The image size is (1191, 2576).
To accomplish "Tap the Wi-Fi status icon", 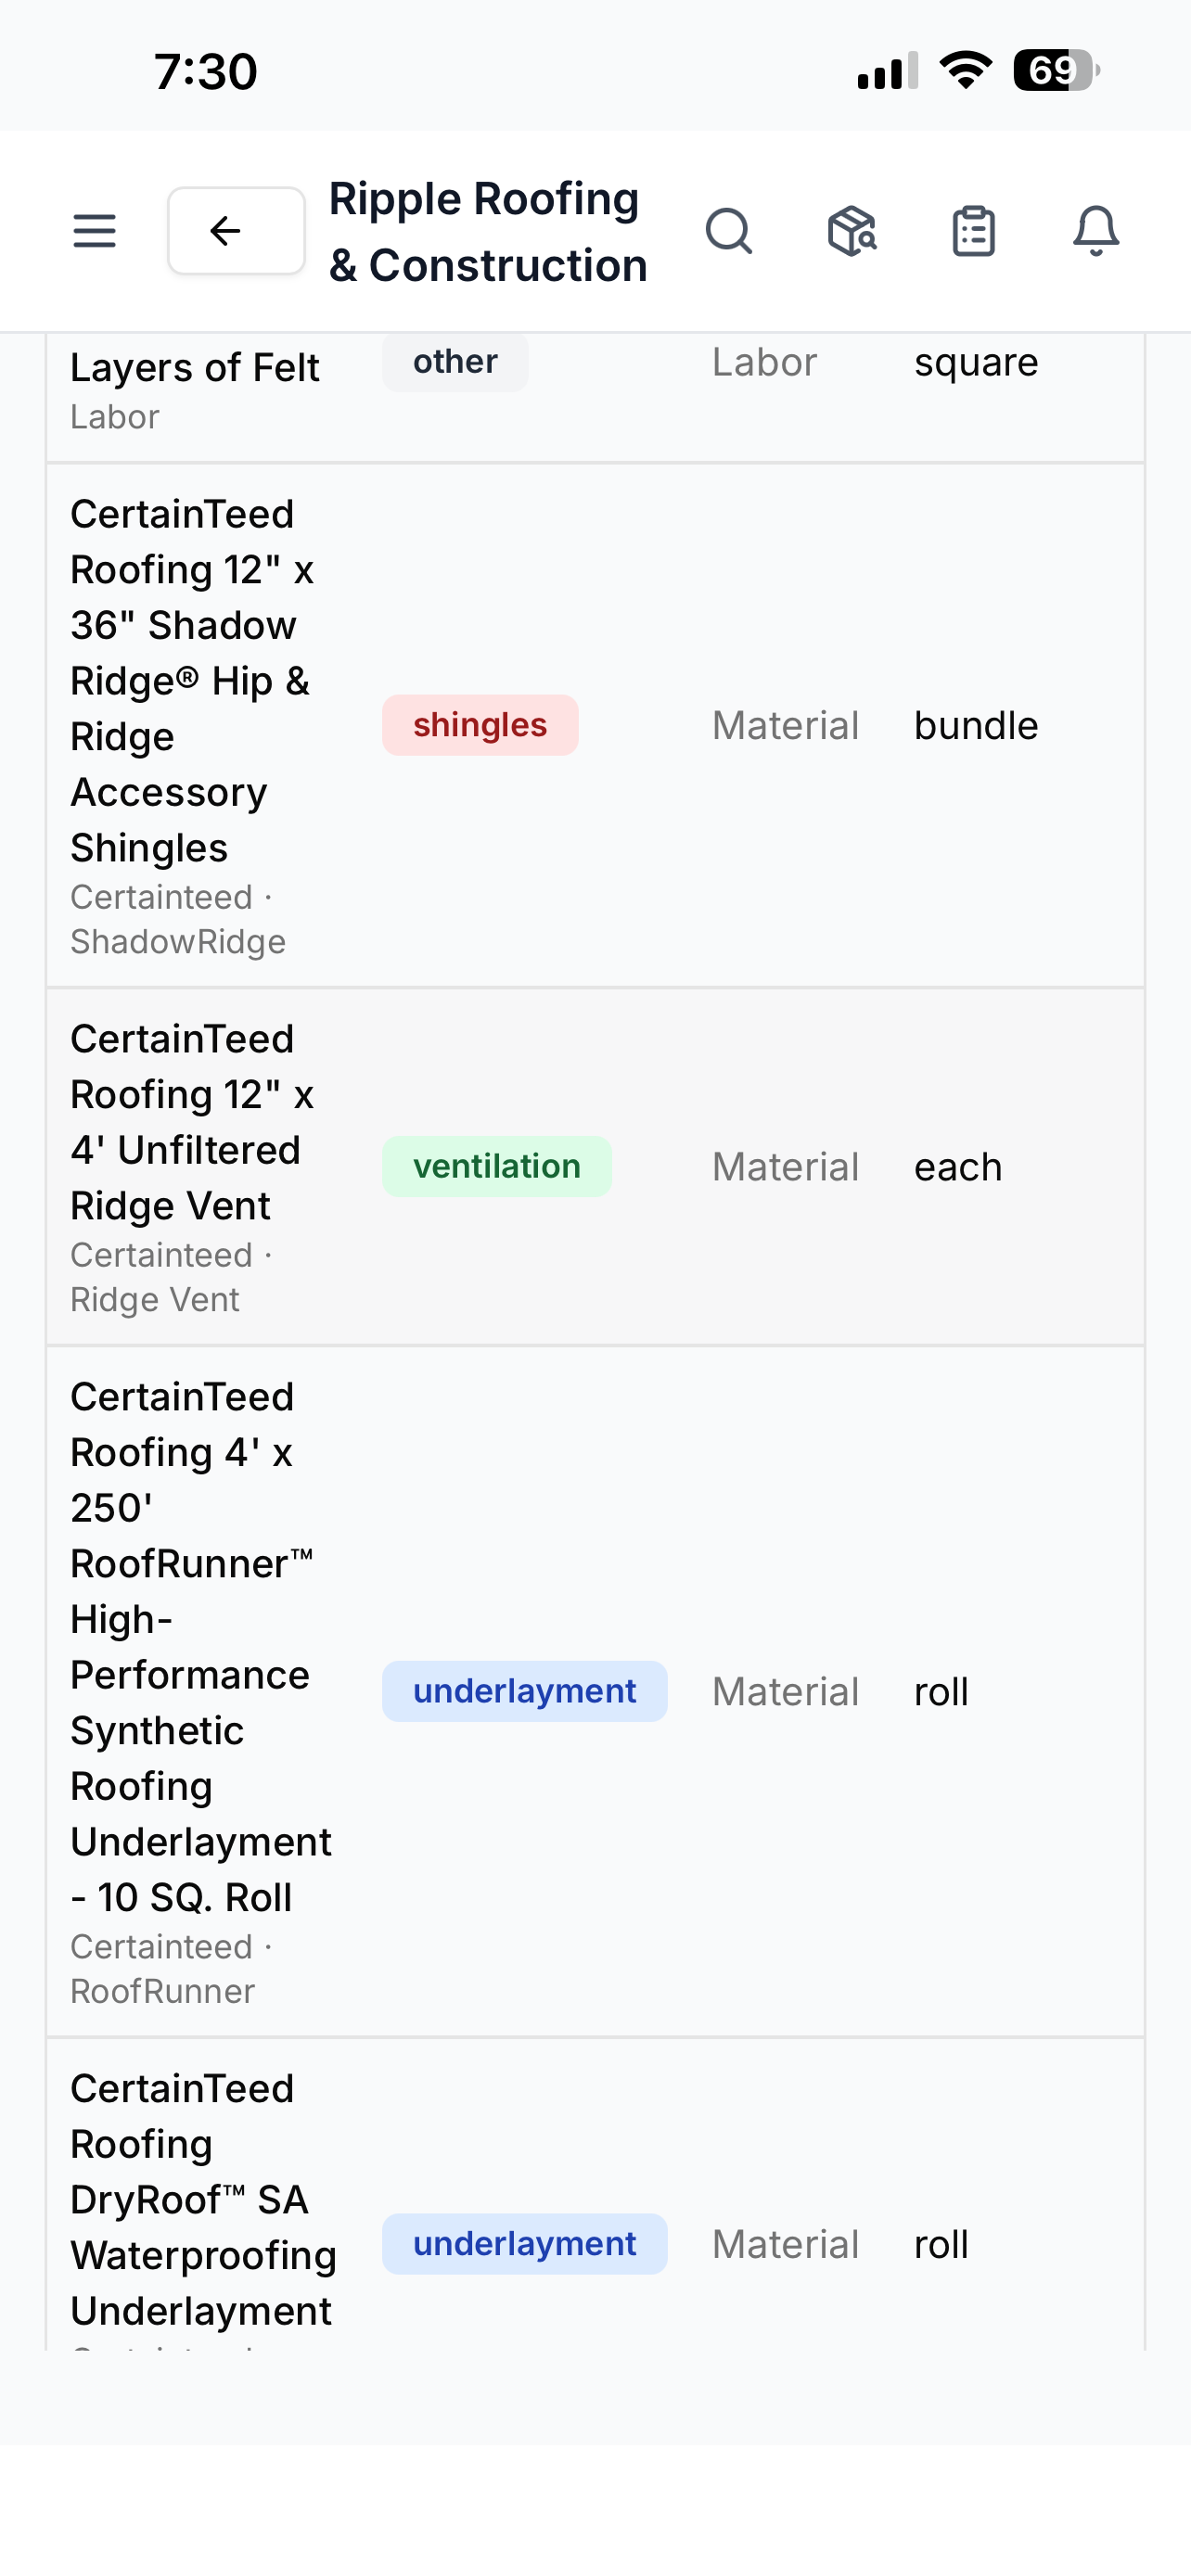I will point(965,70).
